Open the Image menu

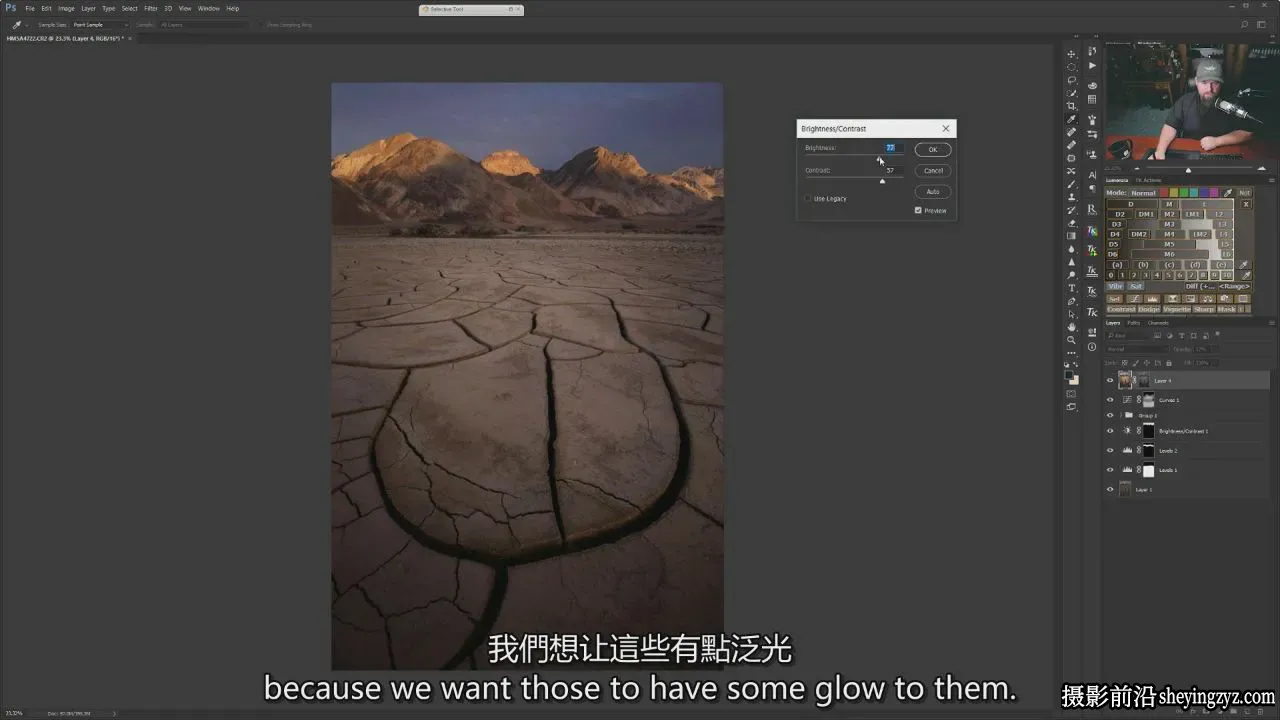[66, 8]
